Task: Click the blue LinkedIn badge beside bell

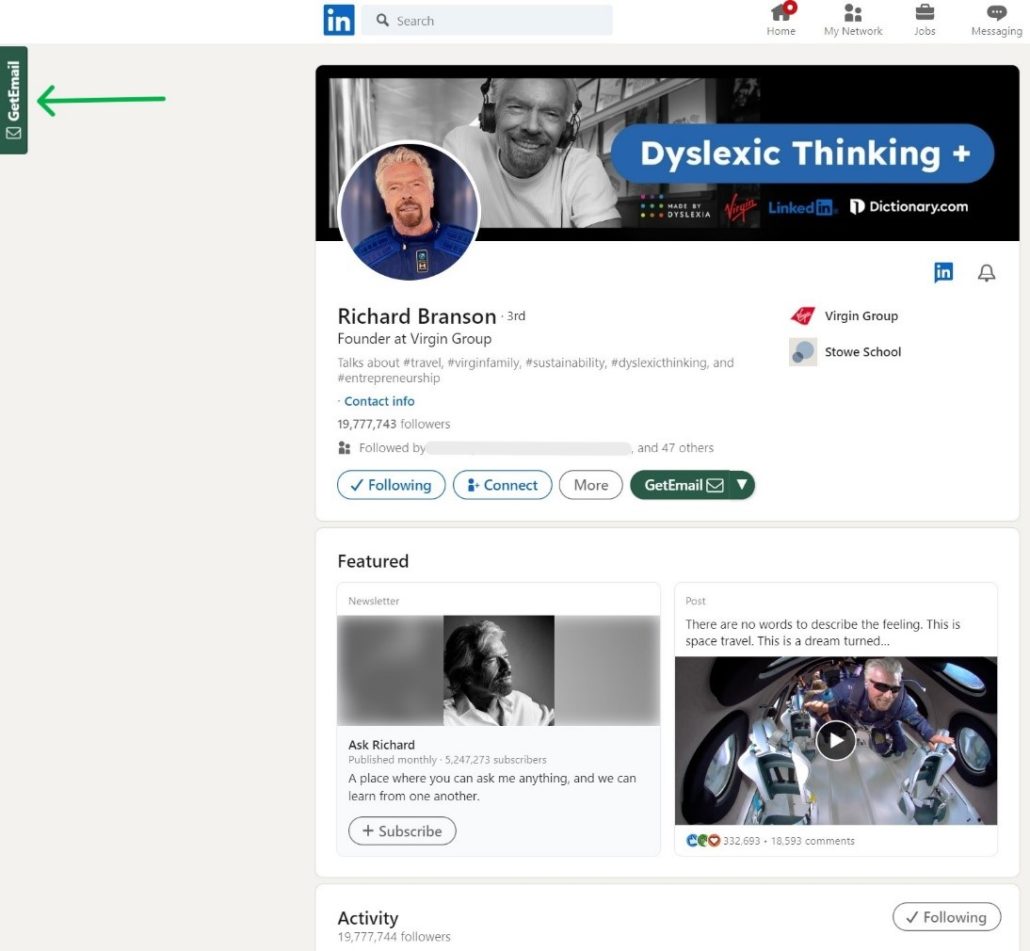Action: click(x=943, y=272)
